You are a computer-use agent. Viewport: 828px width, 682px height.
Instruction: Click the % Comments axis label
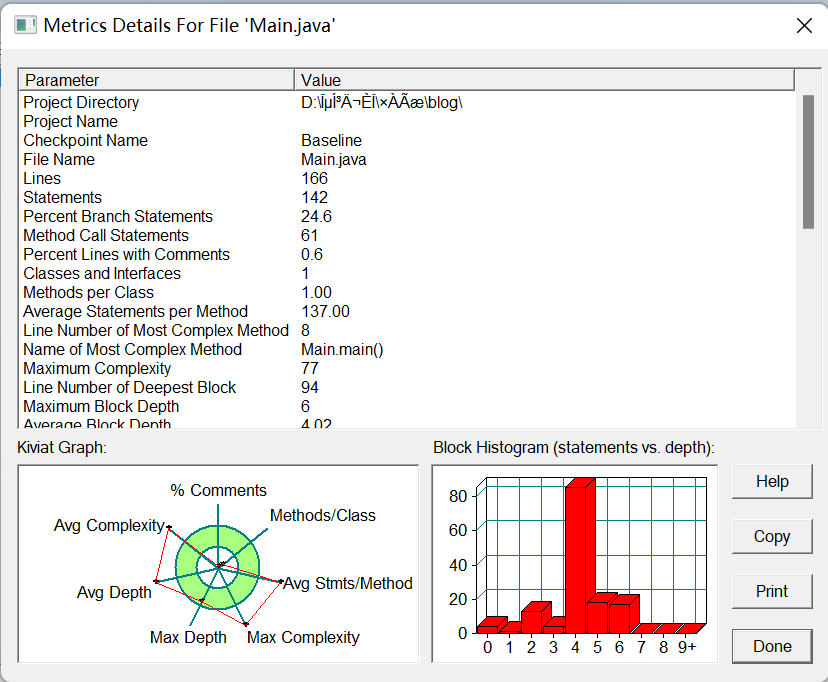click(x=218, y=490)
